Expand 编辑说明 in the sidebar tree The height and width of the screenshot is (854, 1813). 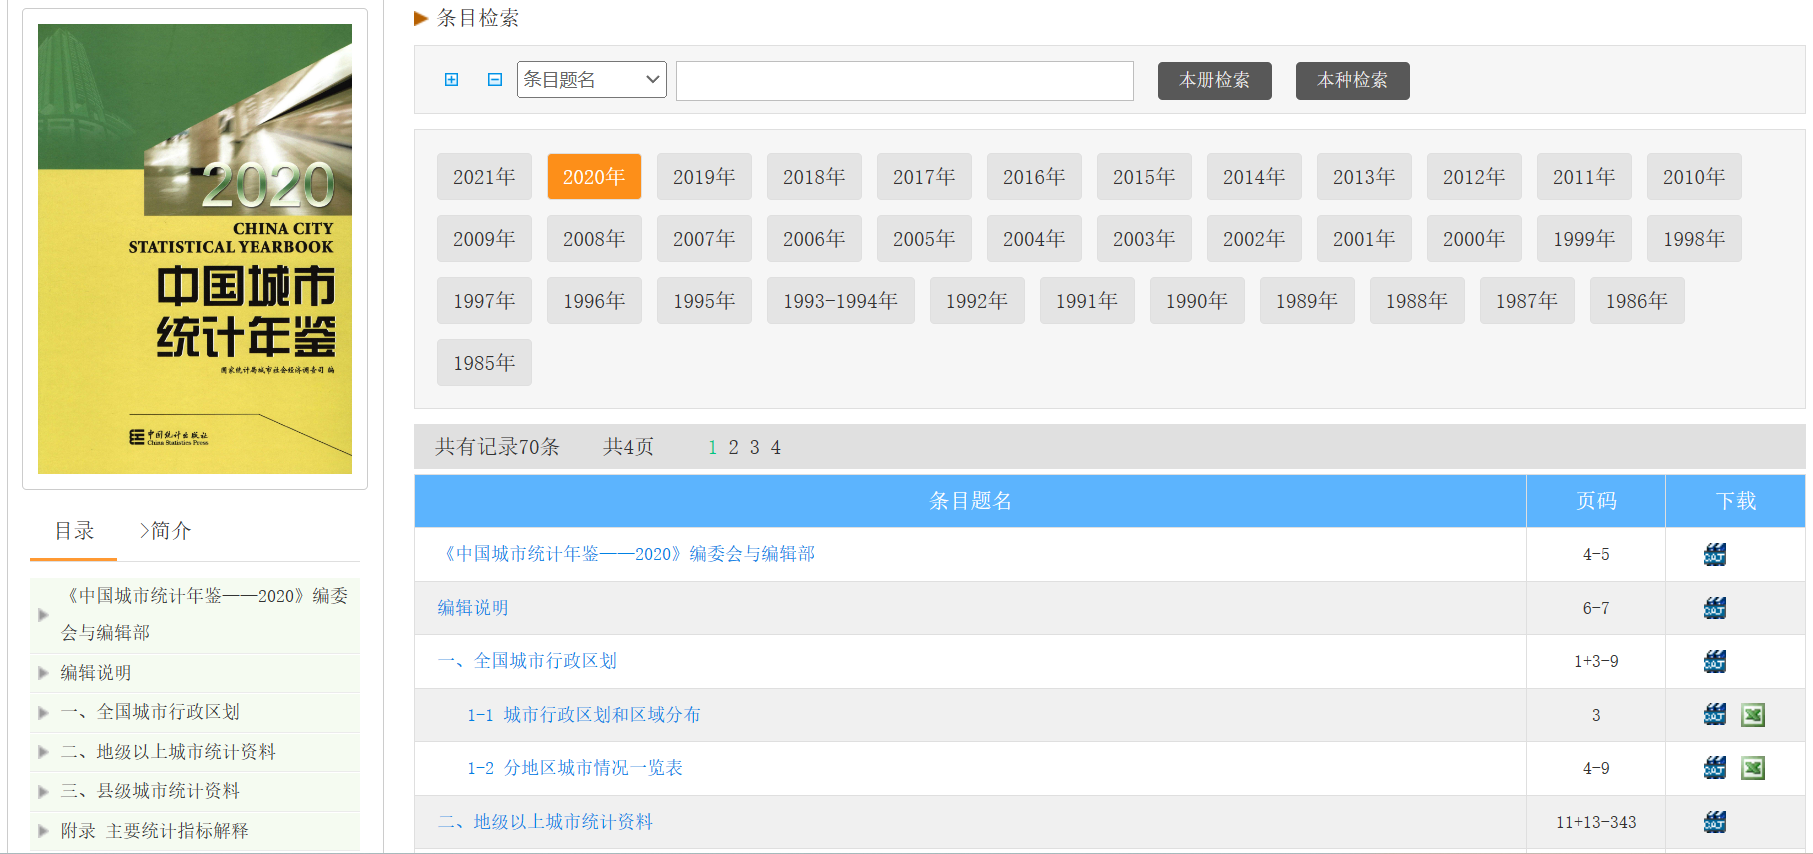click(x=43, y=673)
